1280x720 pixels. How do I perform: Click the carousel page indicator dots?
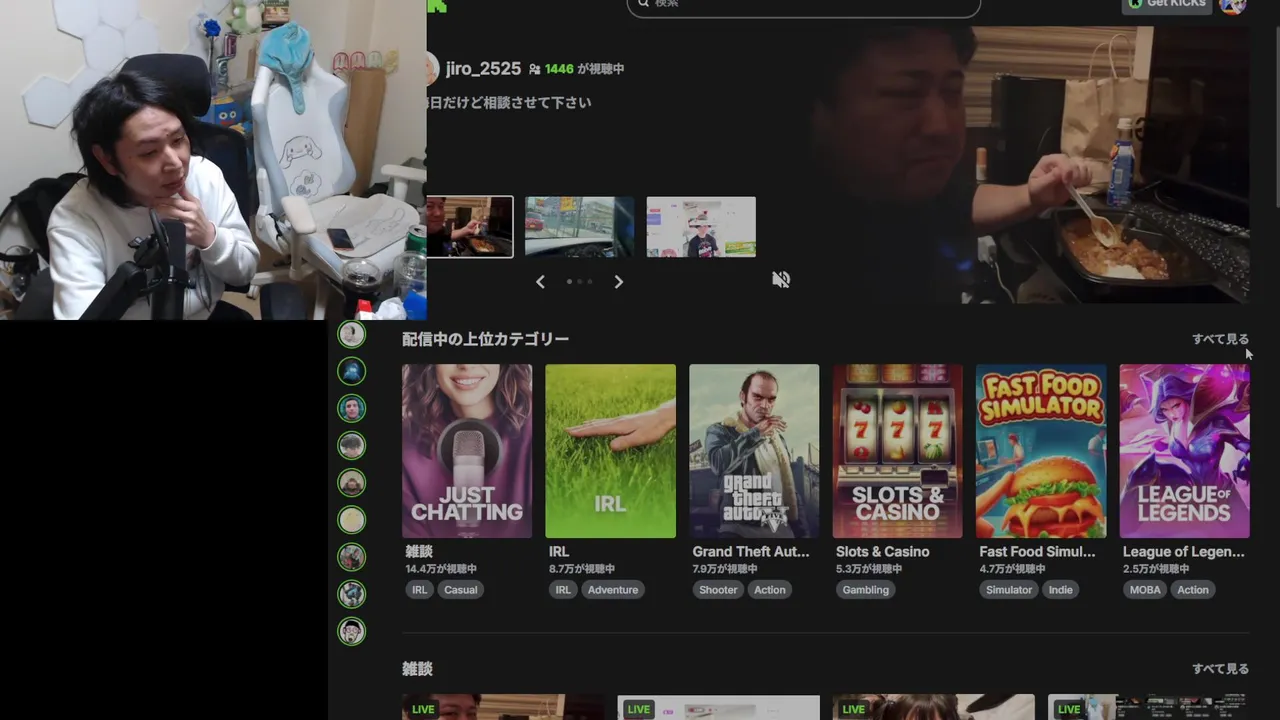579,282
